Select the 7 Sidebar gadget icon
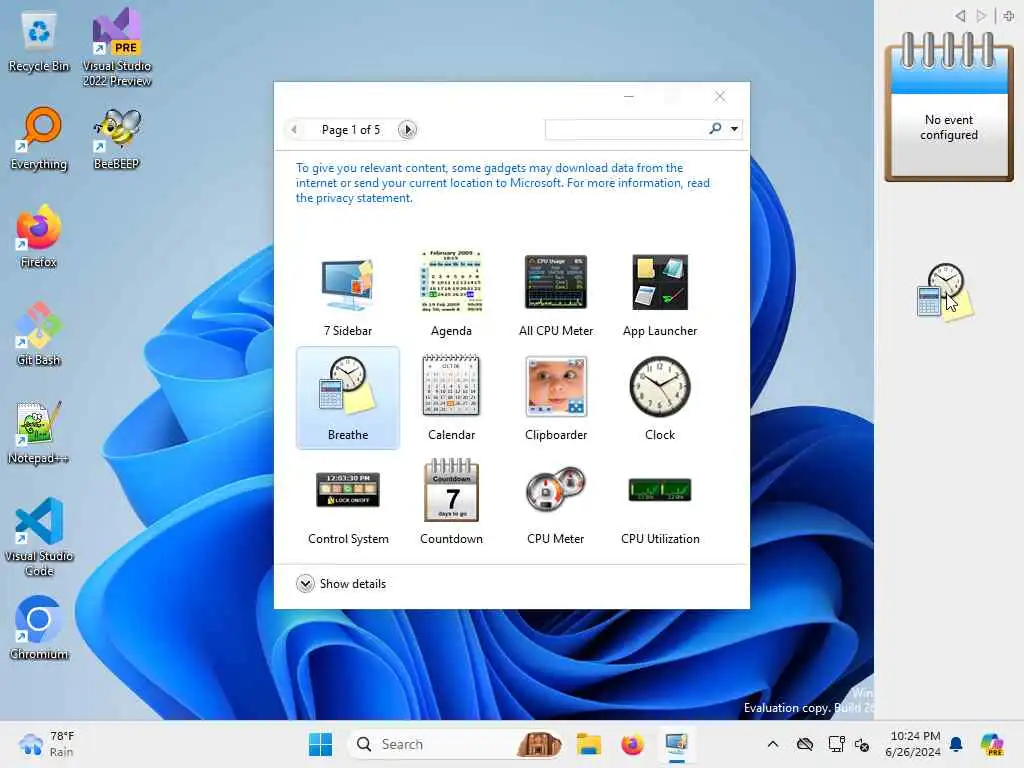This screenshot has height=768, width=1024. (x=347, y=284)
